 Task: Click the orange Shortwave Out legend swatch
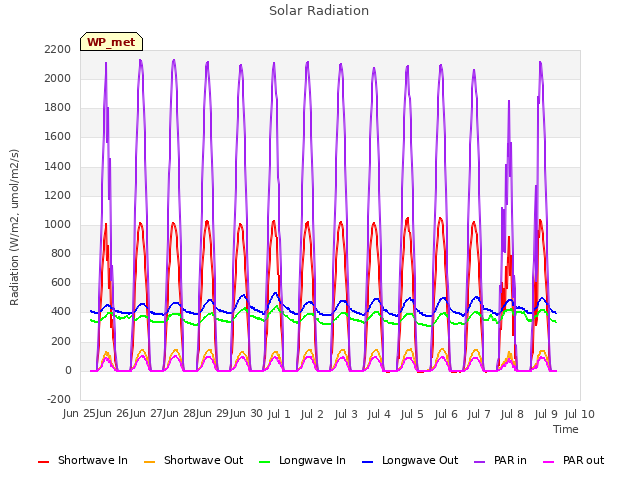tap(150, 462)
